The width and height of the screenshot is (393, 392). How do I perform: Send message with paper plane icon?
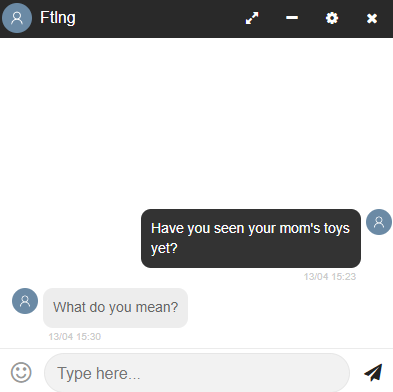point(373,372)
